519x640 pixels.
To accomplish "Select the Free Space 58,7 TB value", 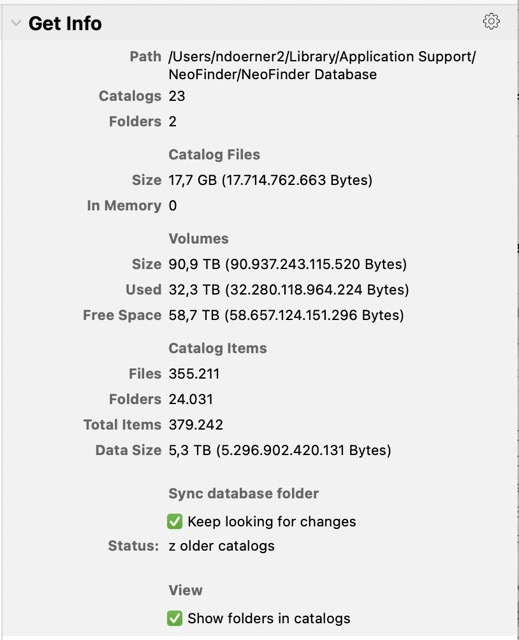I will point(286,315).
